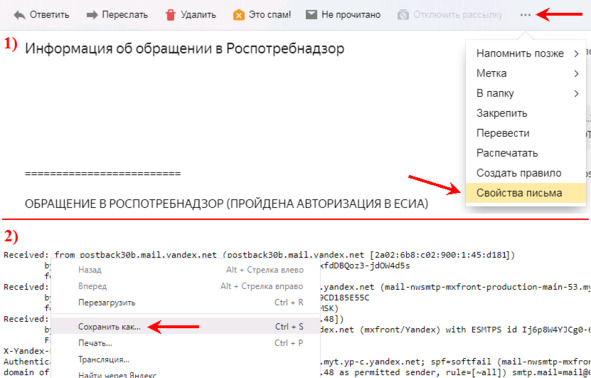Click 'Назад' in the context menu
Viewport: 591px width, 378px height.
[x=185, y=270]
